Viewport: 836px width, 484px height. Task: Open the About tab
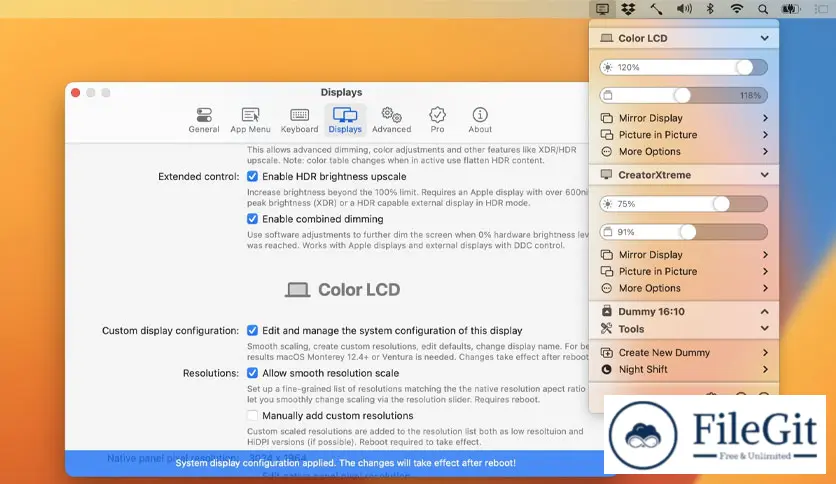pyautogui.click(x=480, y=120)
